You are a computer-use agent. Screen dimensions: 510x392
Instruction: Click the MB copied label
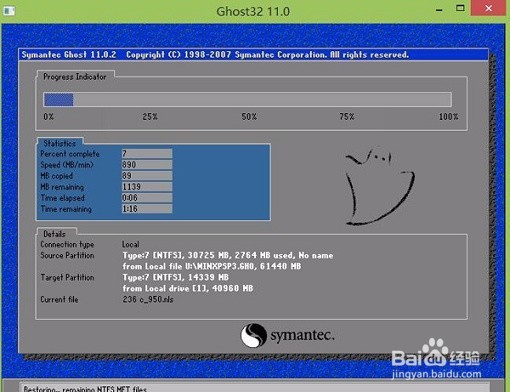(56, 176)
